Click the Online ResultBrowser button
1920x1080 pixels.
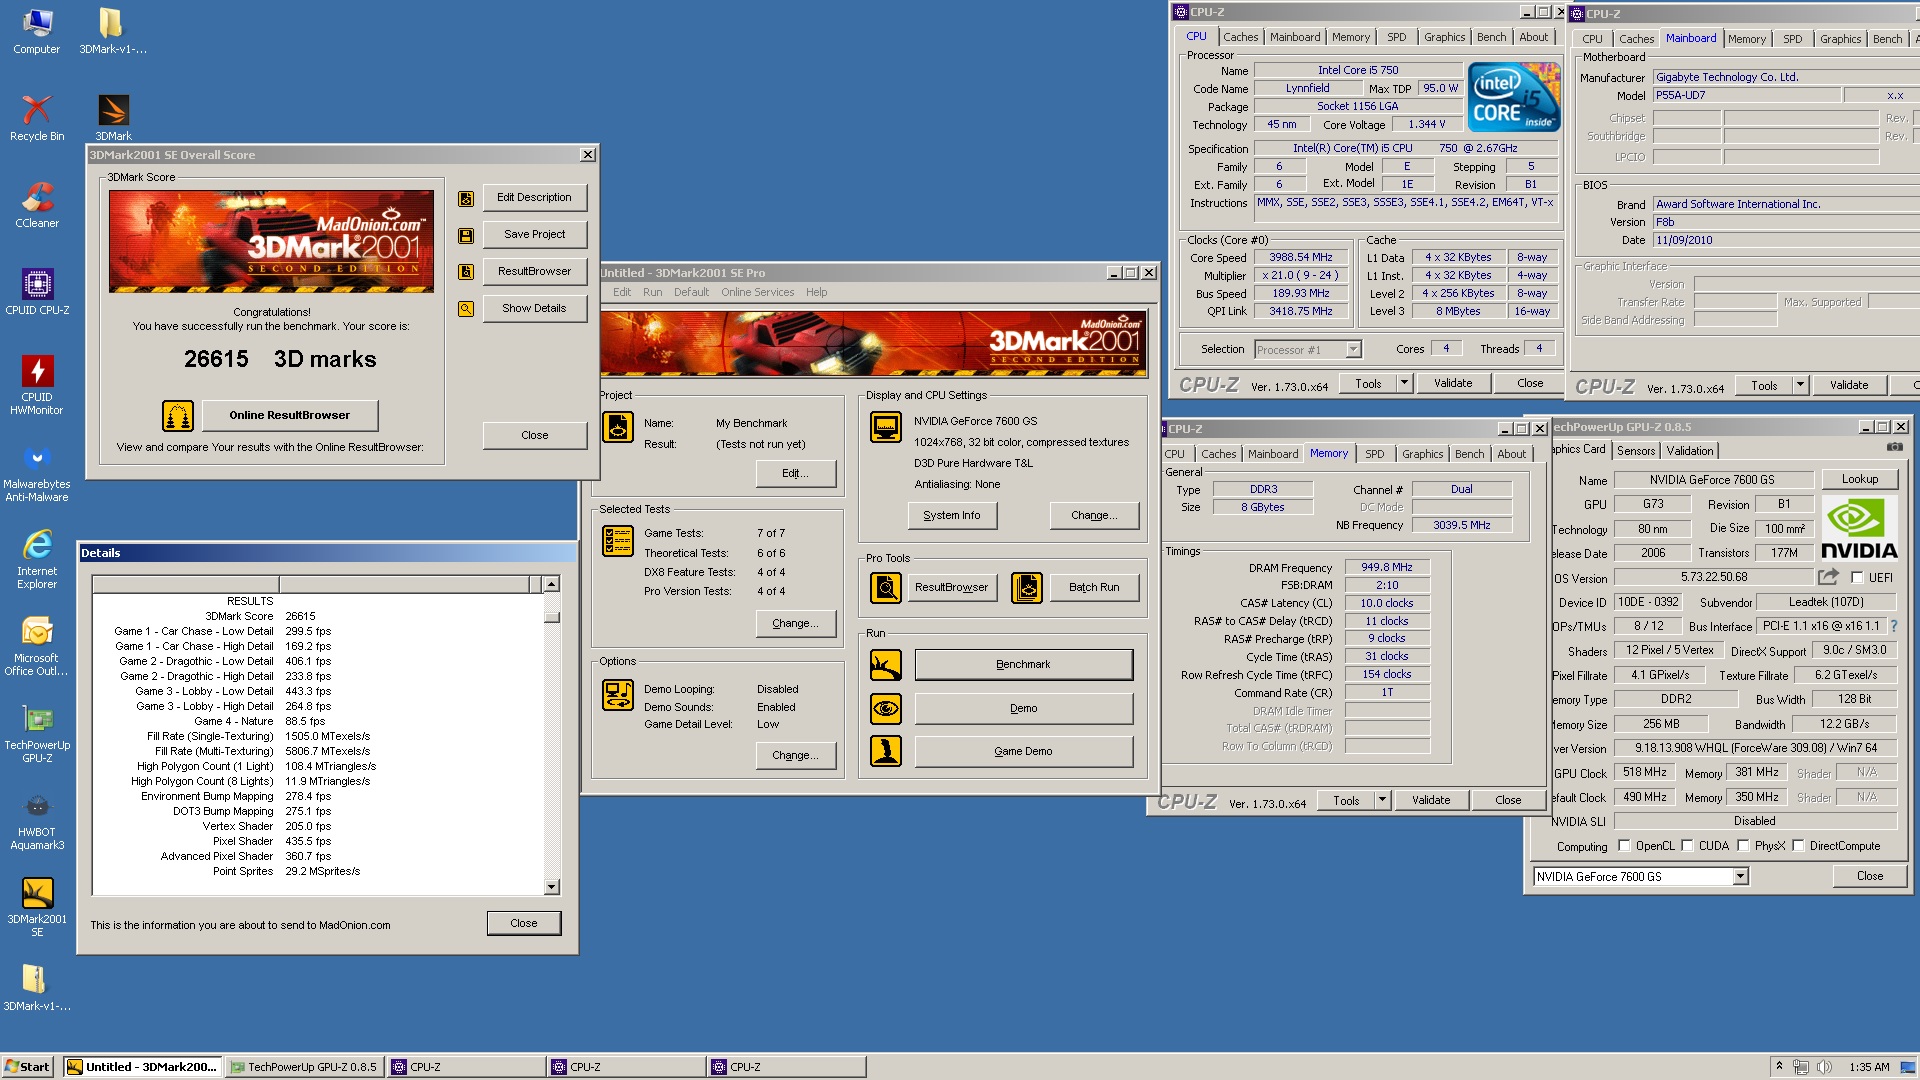click(290, 415)
